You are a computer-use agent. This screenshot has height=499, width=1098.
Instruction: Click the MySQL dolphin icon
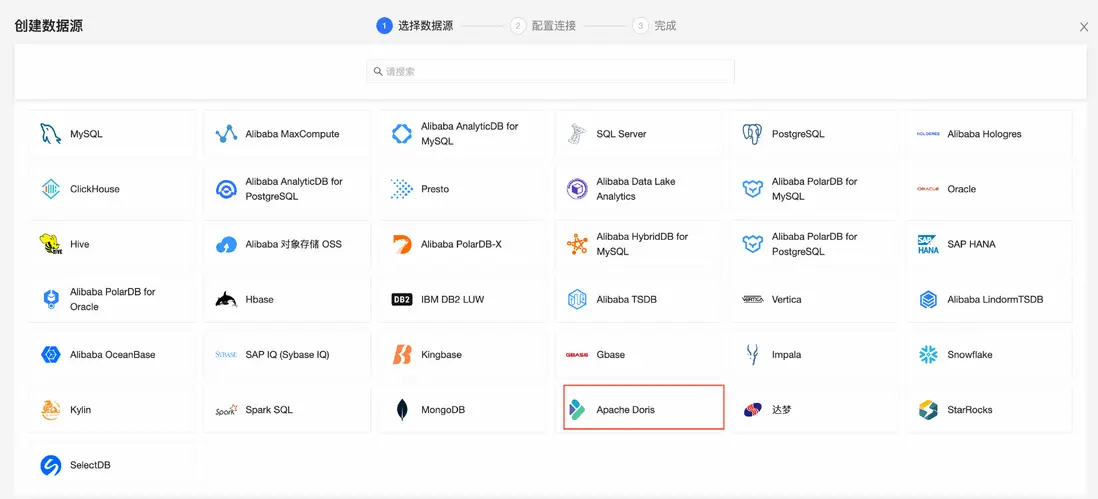(51, 134)
